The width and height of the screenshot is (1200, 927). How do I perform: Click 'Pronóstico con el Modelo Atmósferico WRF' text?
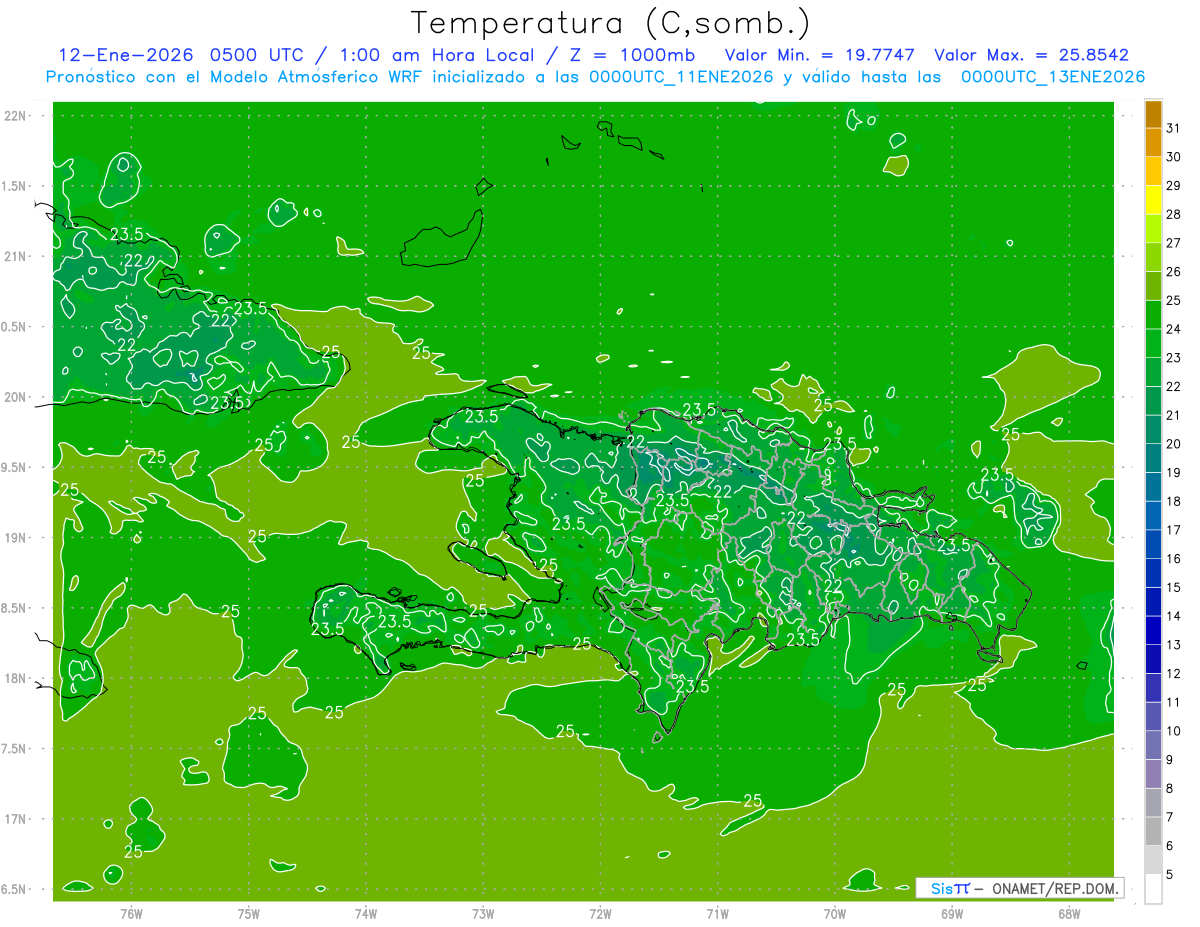tap(235, 76)
